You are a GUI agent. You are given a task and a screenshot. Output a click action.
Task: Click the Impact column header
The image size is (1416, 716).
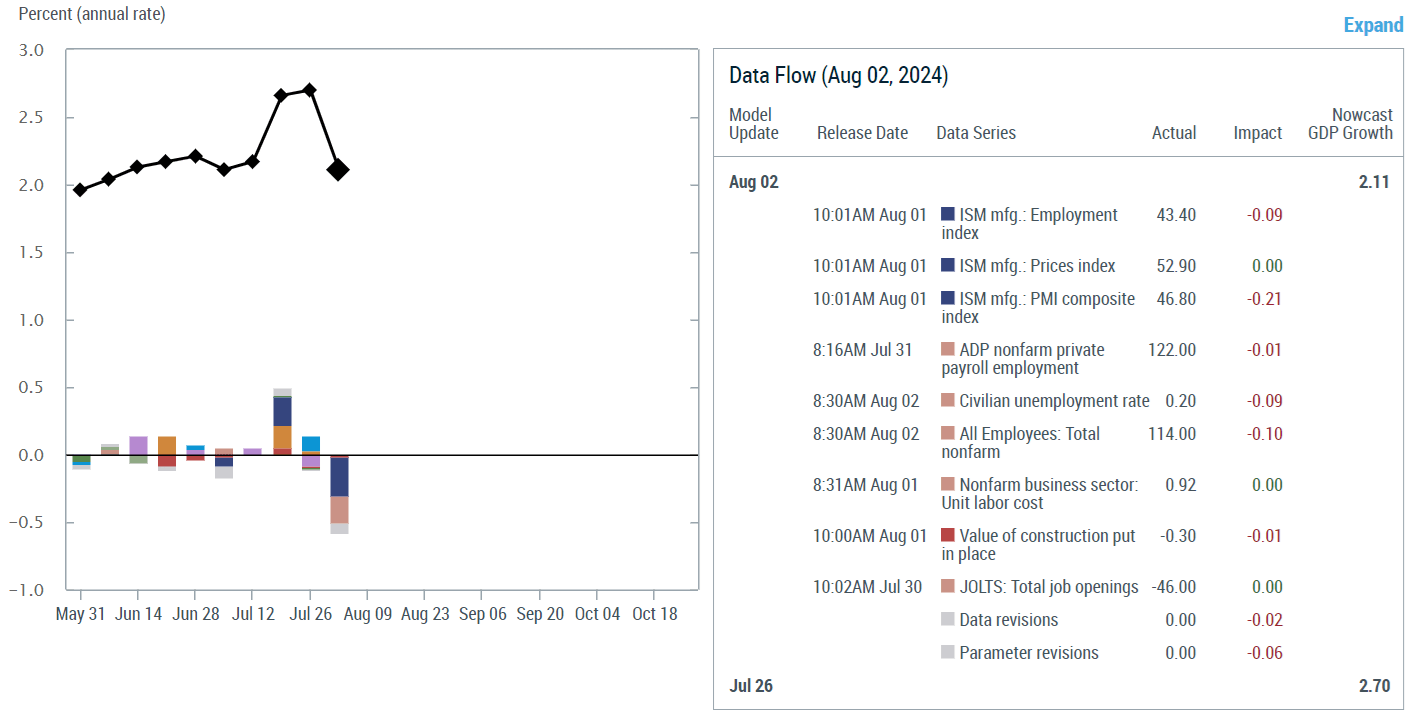point(1257,133)
